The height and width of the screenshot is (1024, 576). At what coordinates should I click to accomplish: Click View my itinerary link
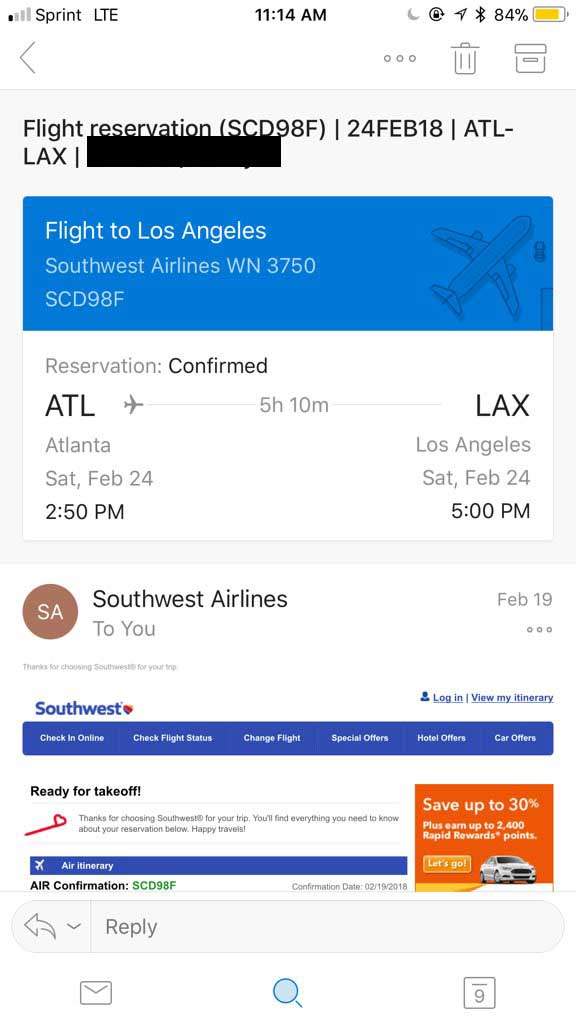click(512, 697)
